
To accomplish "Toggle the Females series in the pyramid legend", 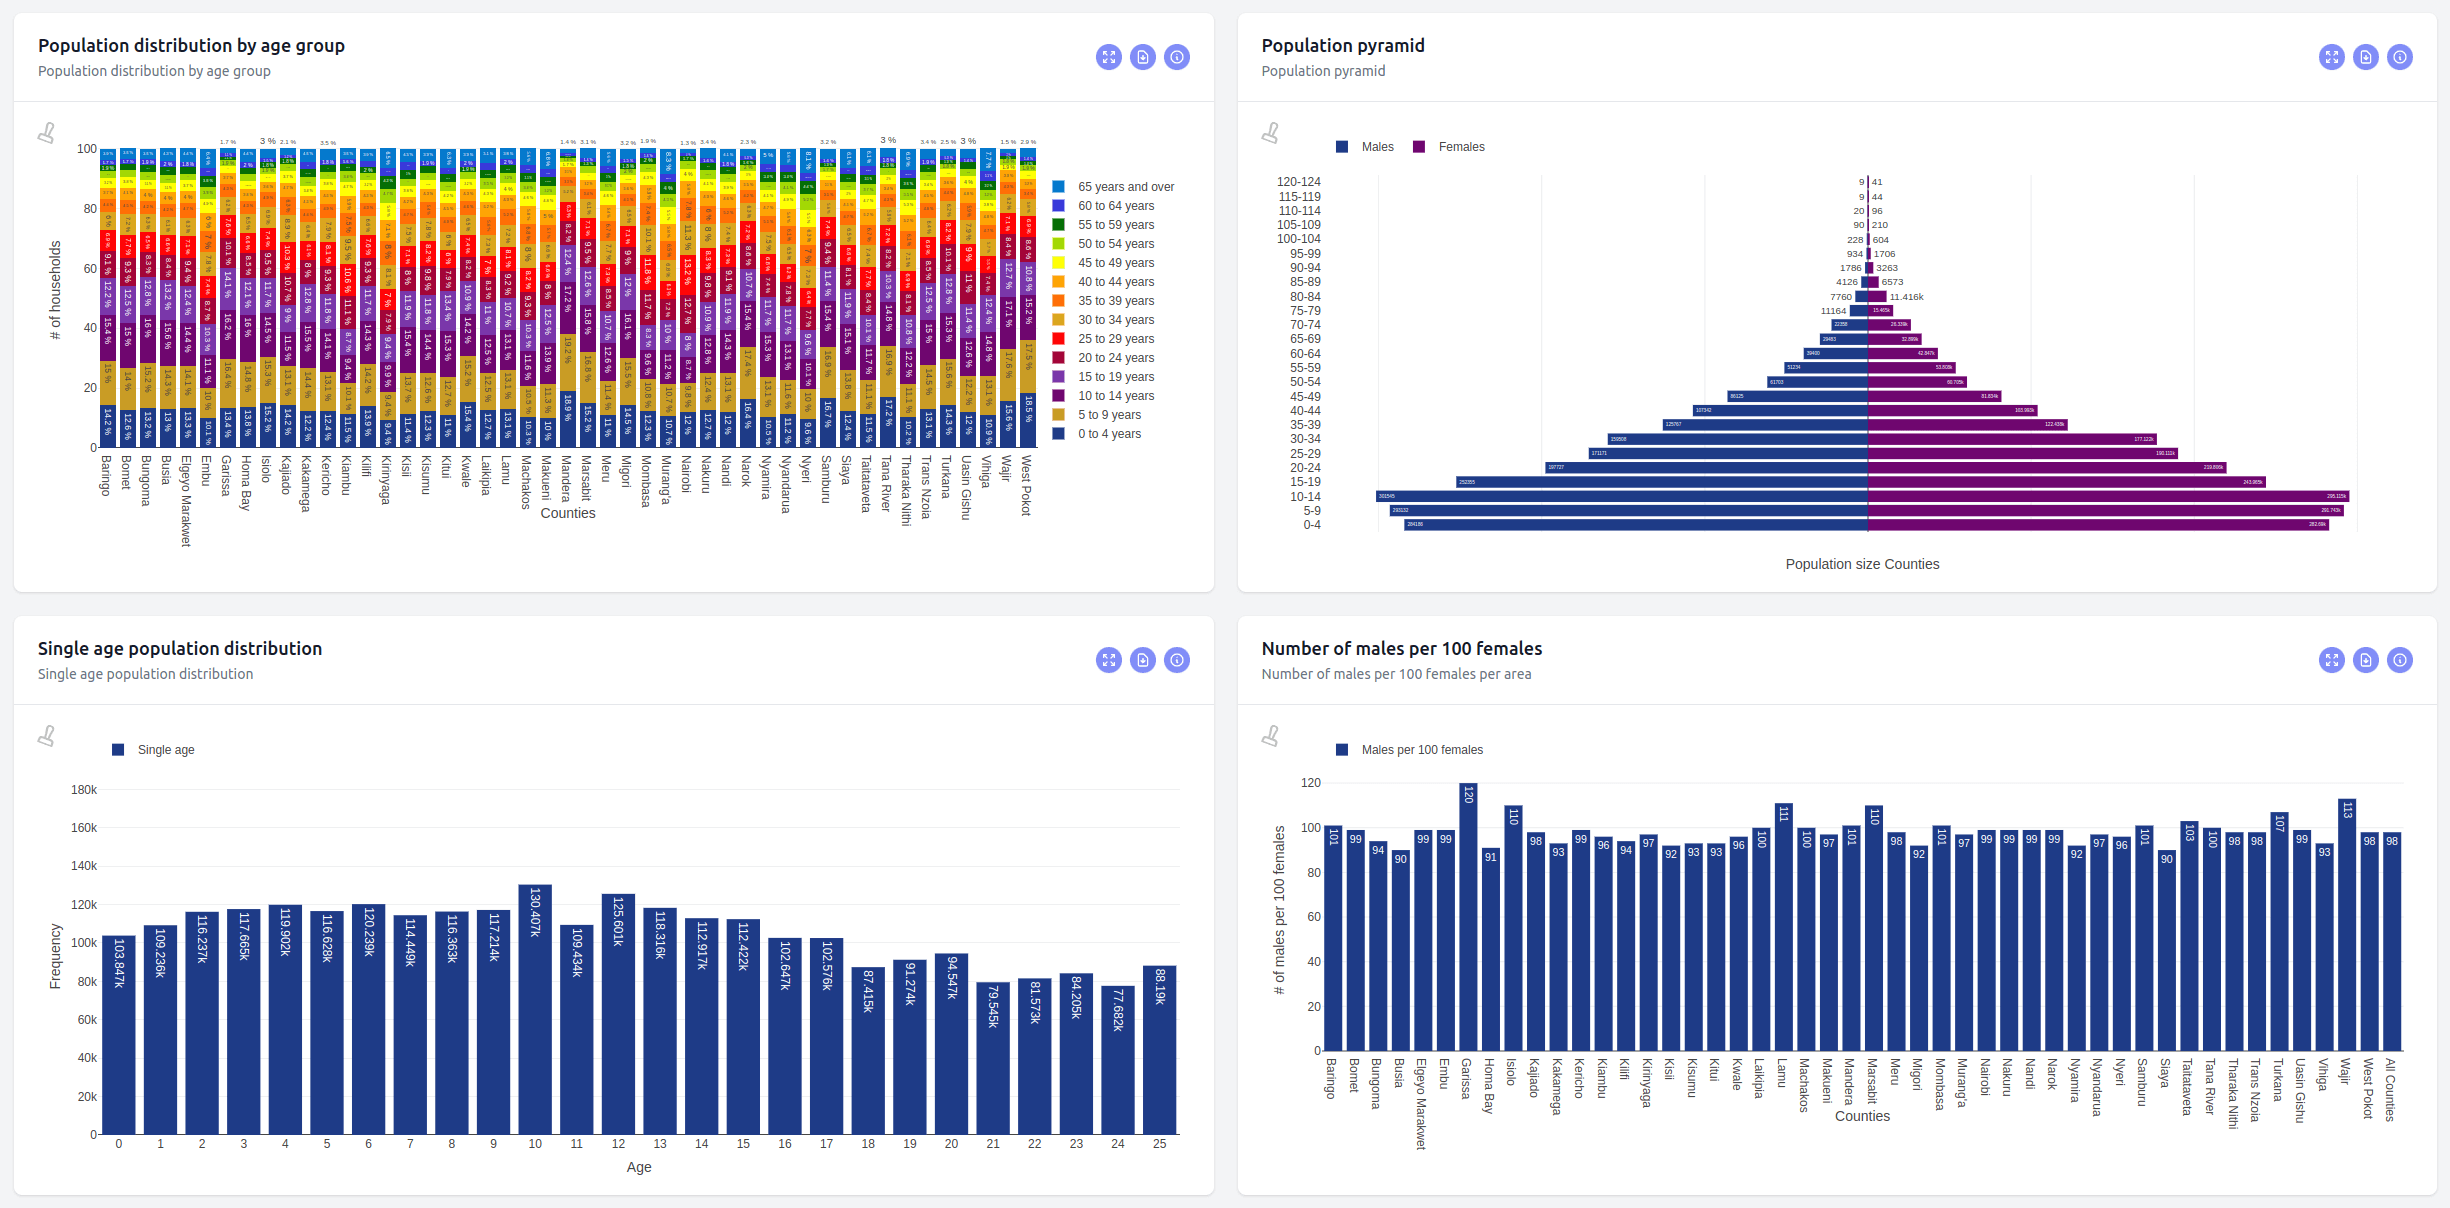I will (1448, 147).
